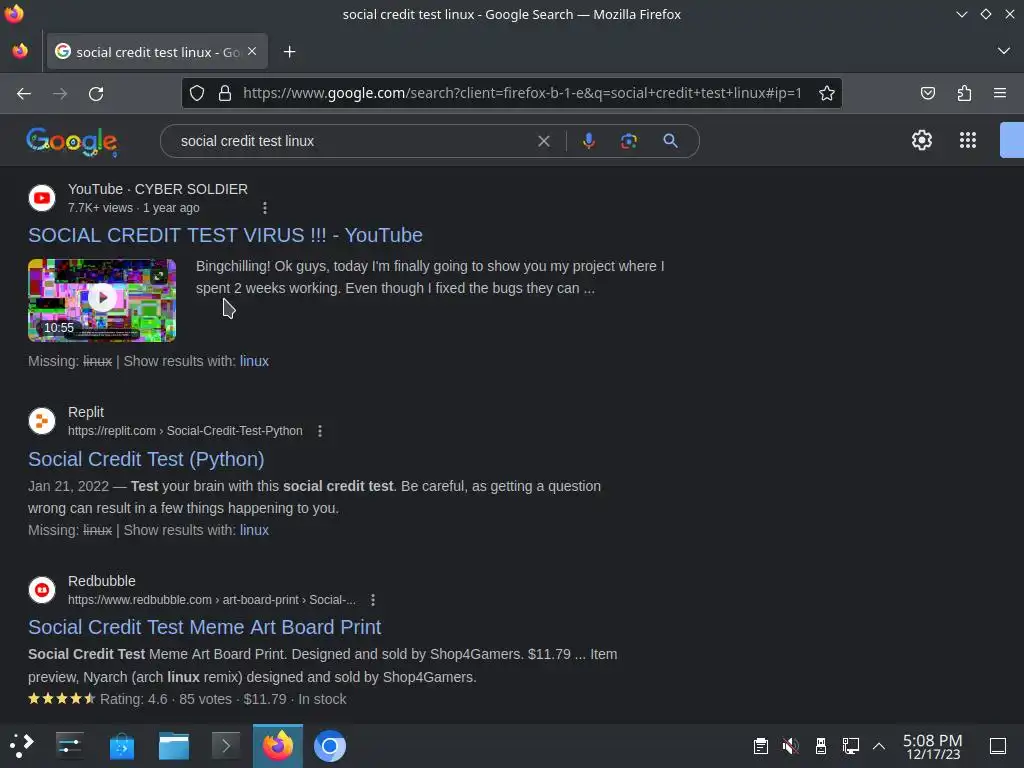Launch Discover store from the taskbar
The height and width of the screenshot is (768, 1024).
121,746
